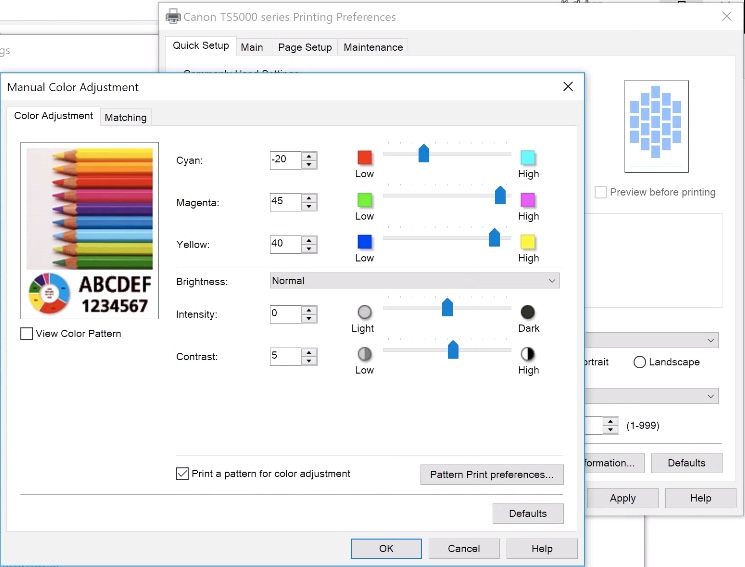Select Landscape orientation radio button
The width and height of the screenshot is (745, 567).
pyautogui.click(x=640, y=362)
